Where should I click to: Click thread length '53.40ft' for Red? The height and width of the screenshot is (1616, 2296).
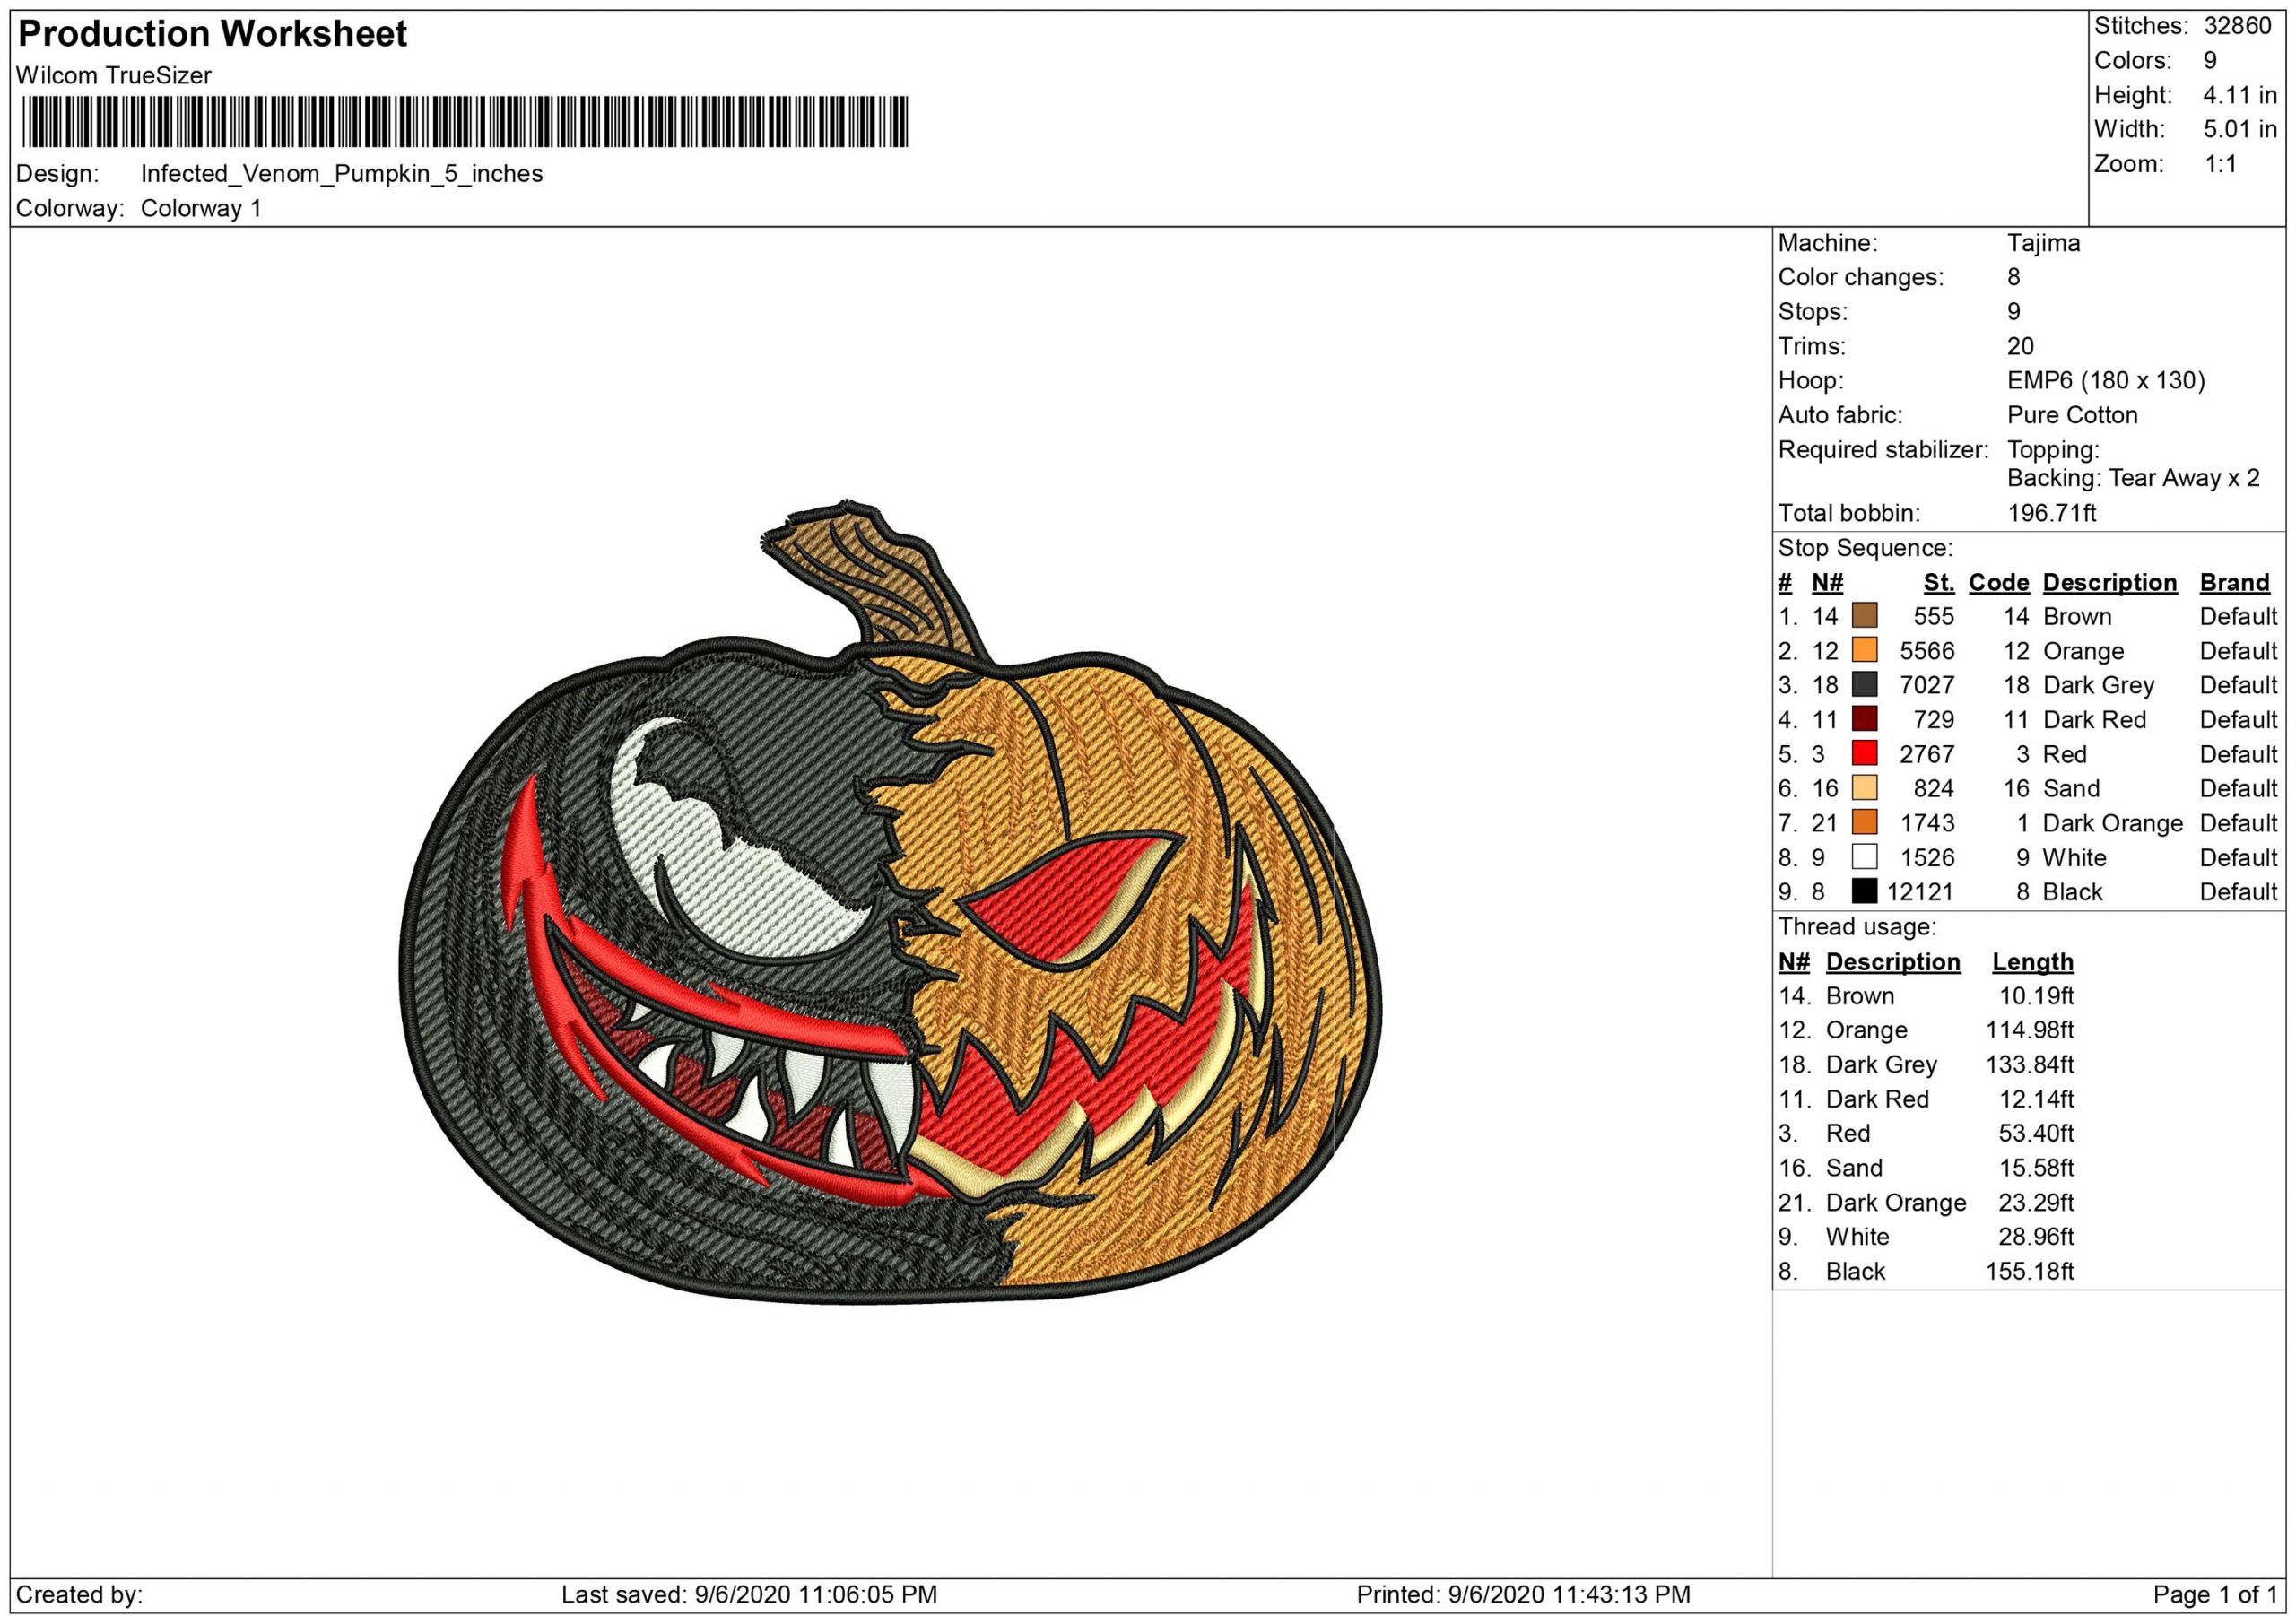[x=2036, y=1133]
